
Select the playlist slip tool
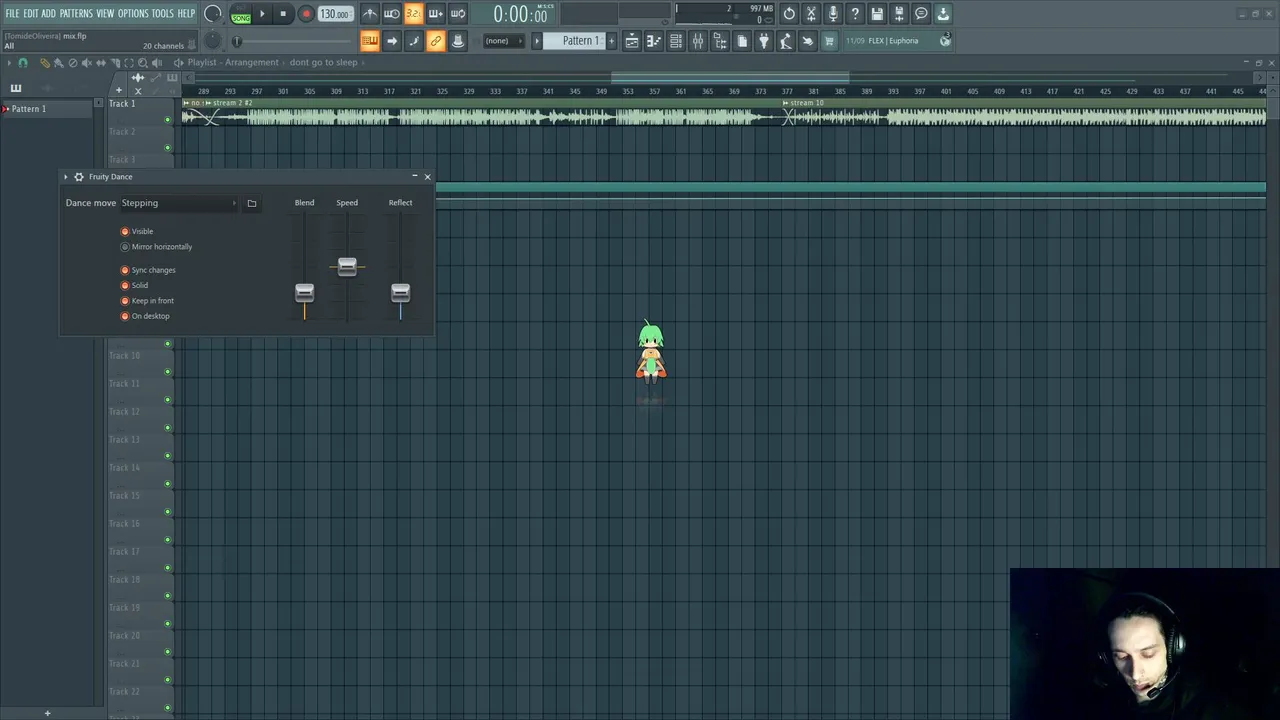tap(100, 63)
